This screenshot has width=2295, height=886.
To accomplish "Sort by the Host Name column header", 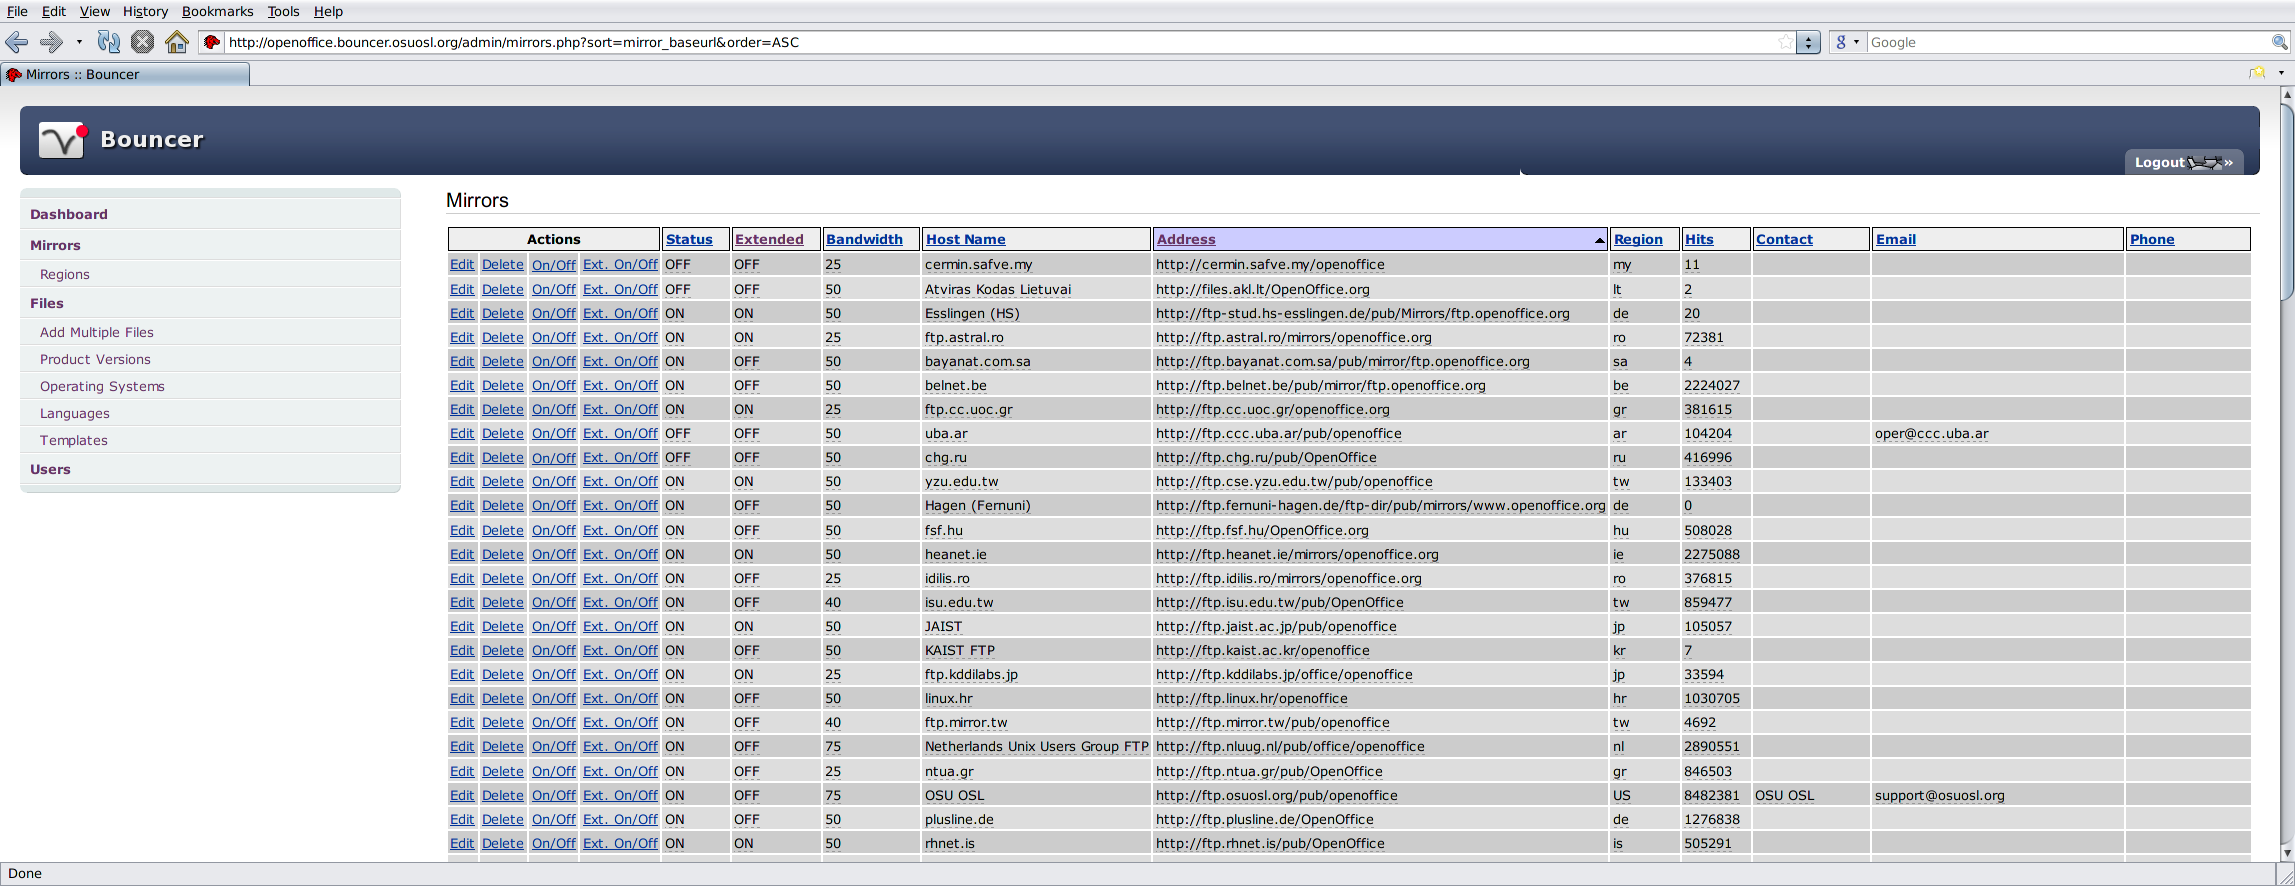I will point(965,239).
